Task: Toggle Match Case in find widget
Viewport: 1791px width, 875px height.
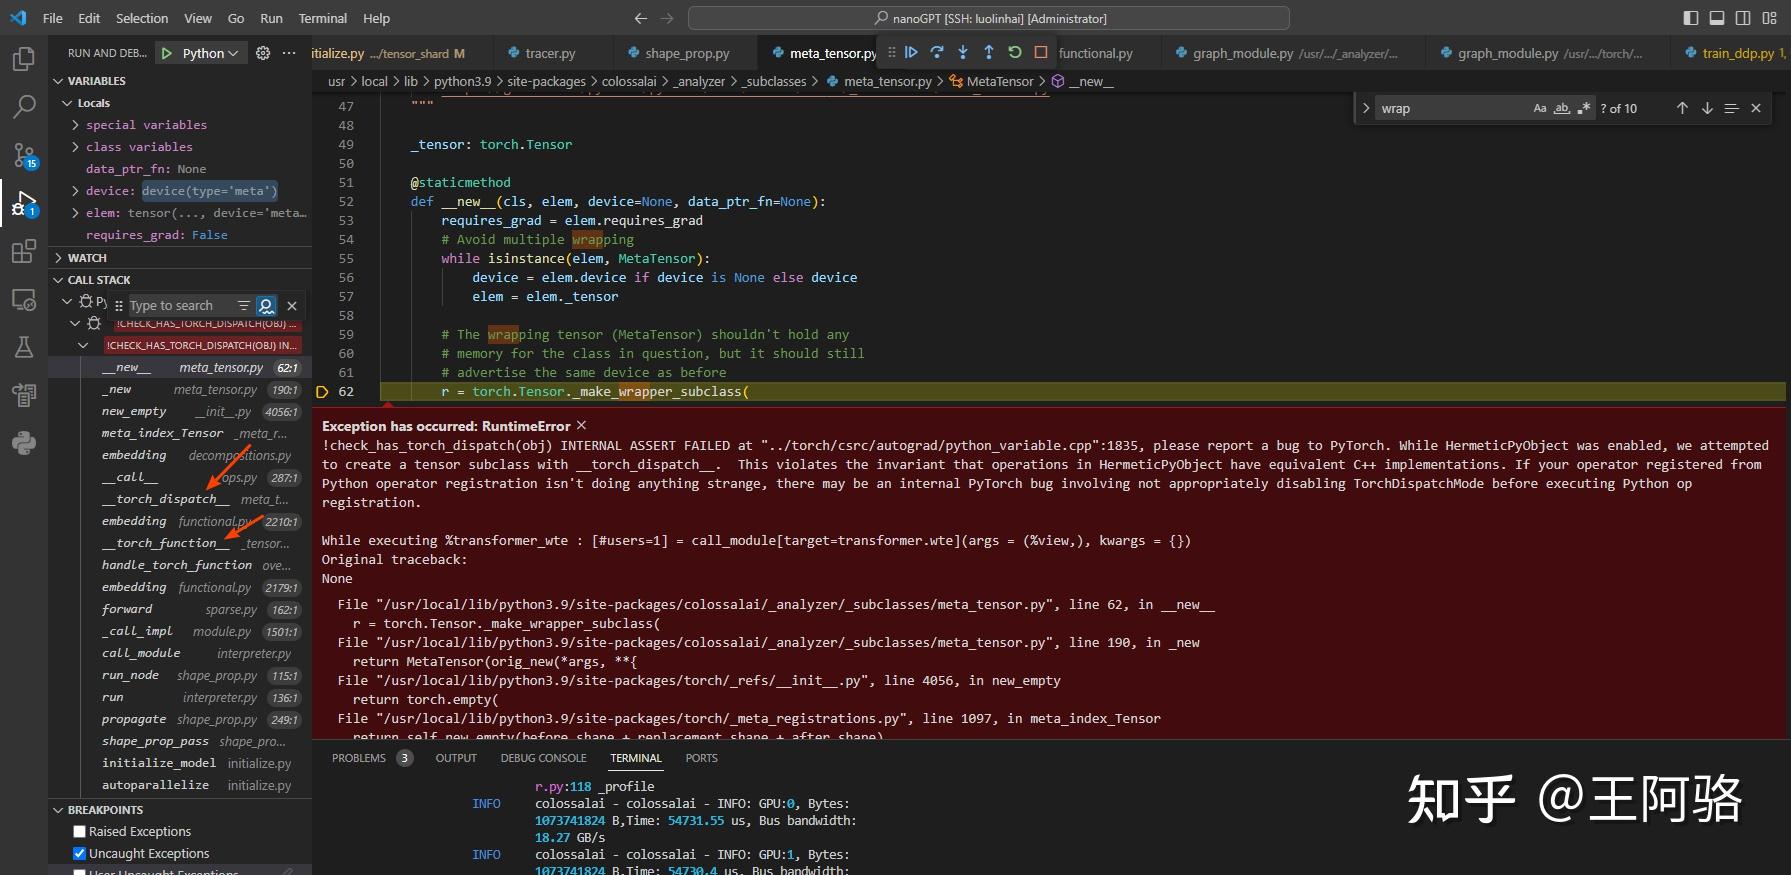Action: point(1540,108)
